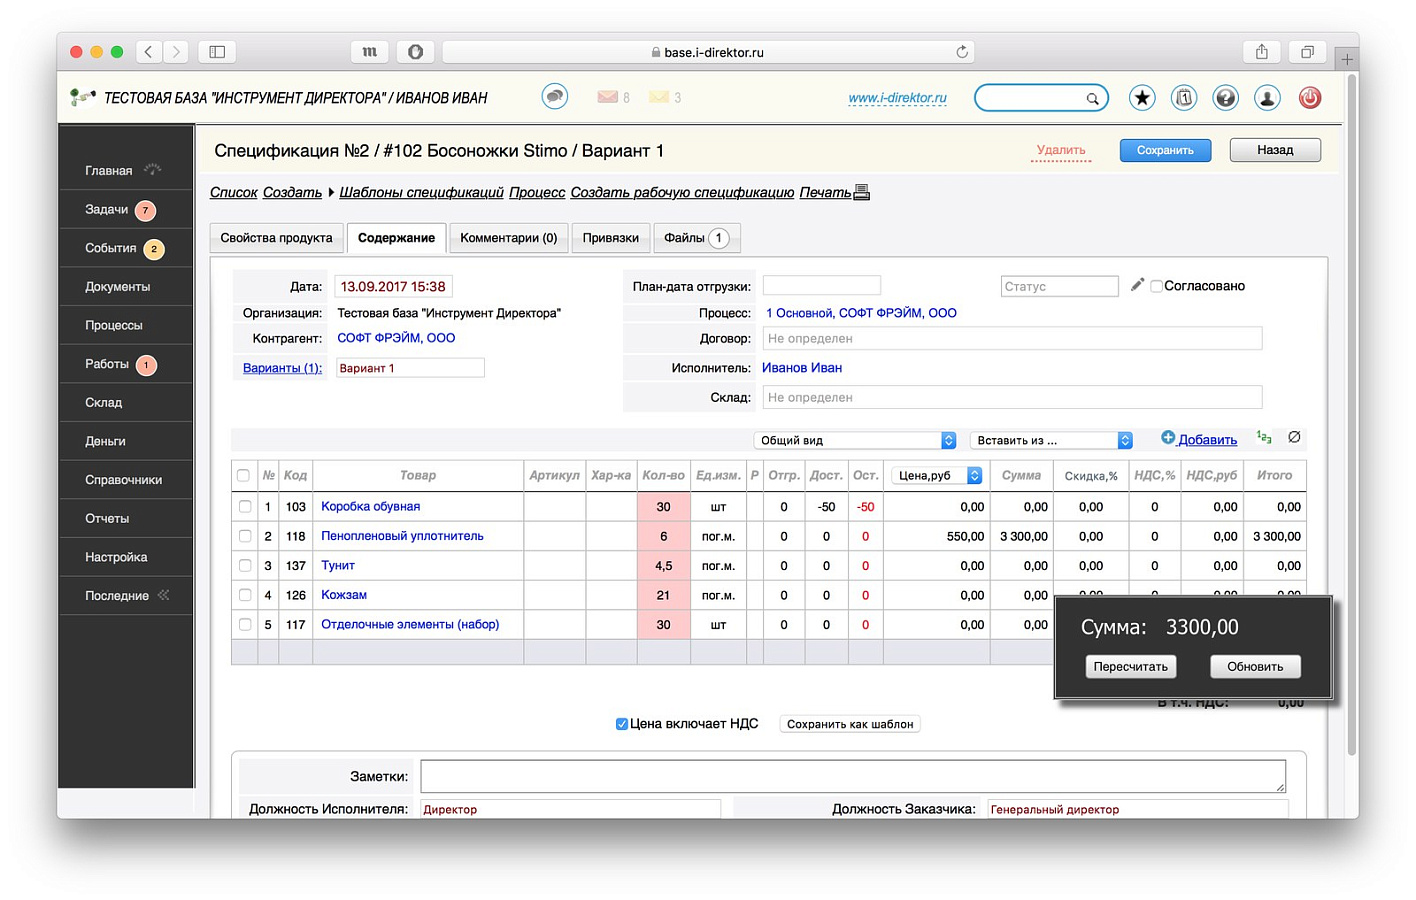The image size is (1416, 900).
Task: Click into the Заметки text area
Action: click(x=853, y=776)
